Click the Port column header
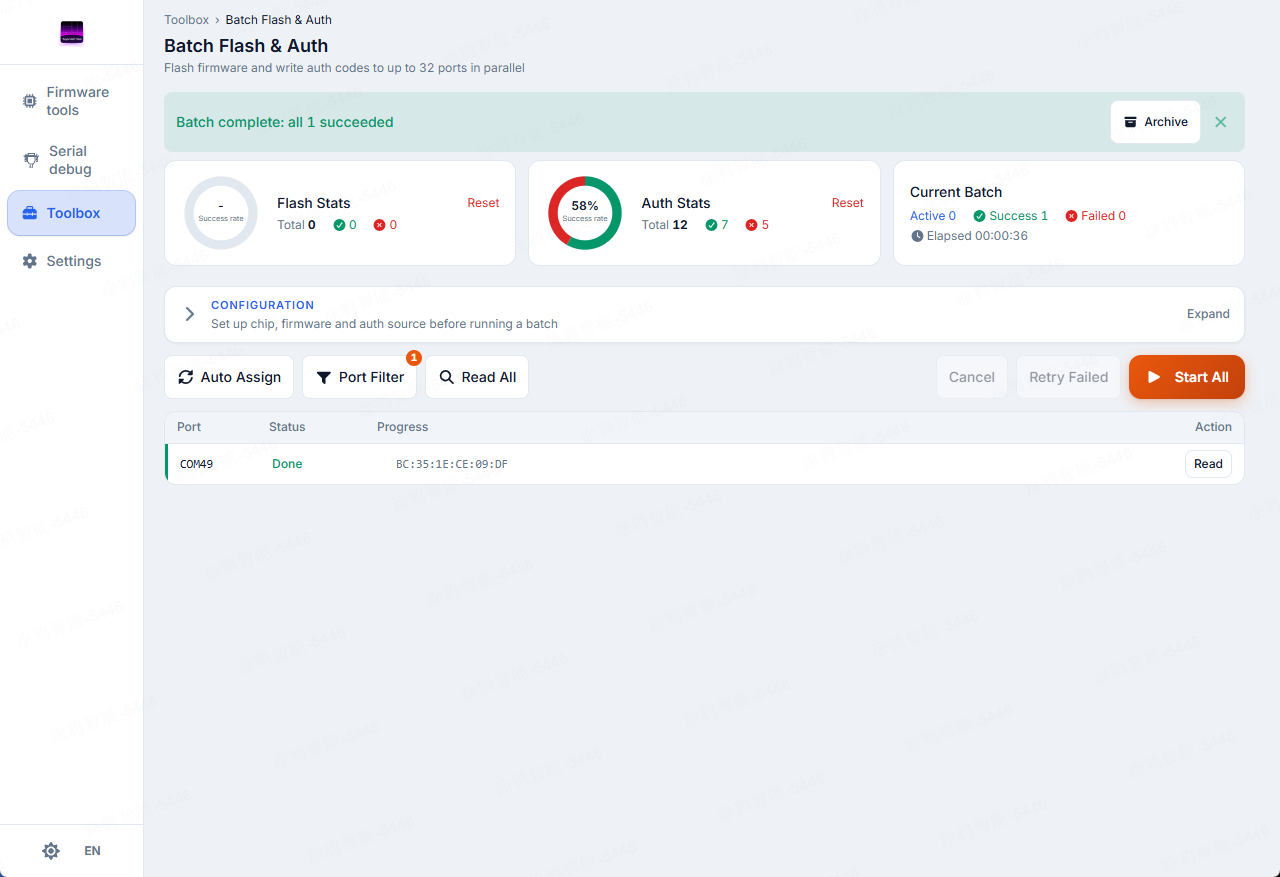The width and height of the screenshot is (1280, 877). (x=189, y=427)
